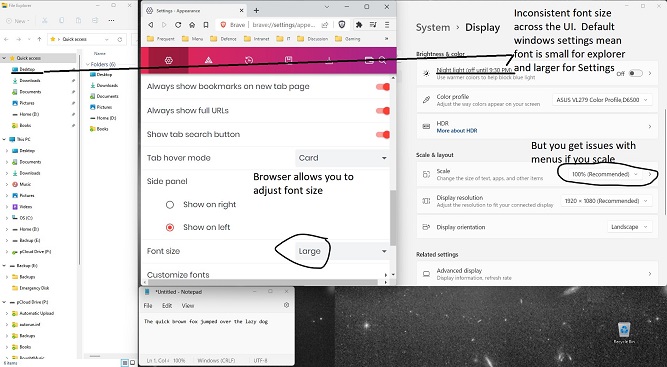Click Brave's back navigation arrow
The width and height of the screenshot is (667, 367).
(151, 25)
